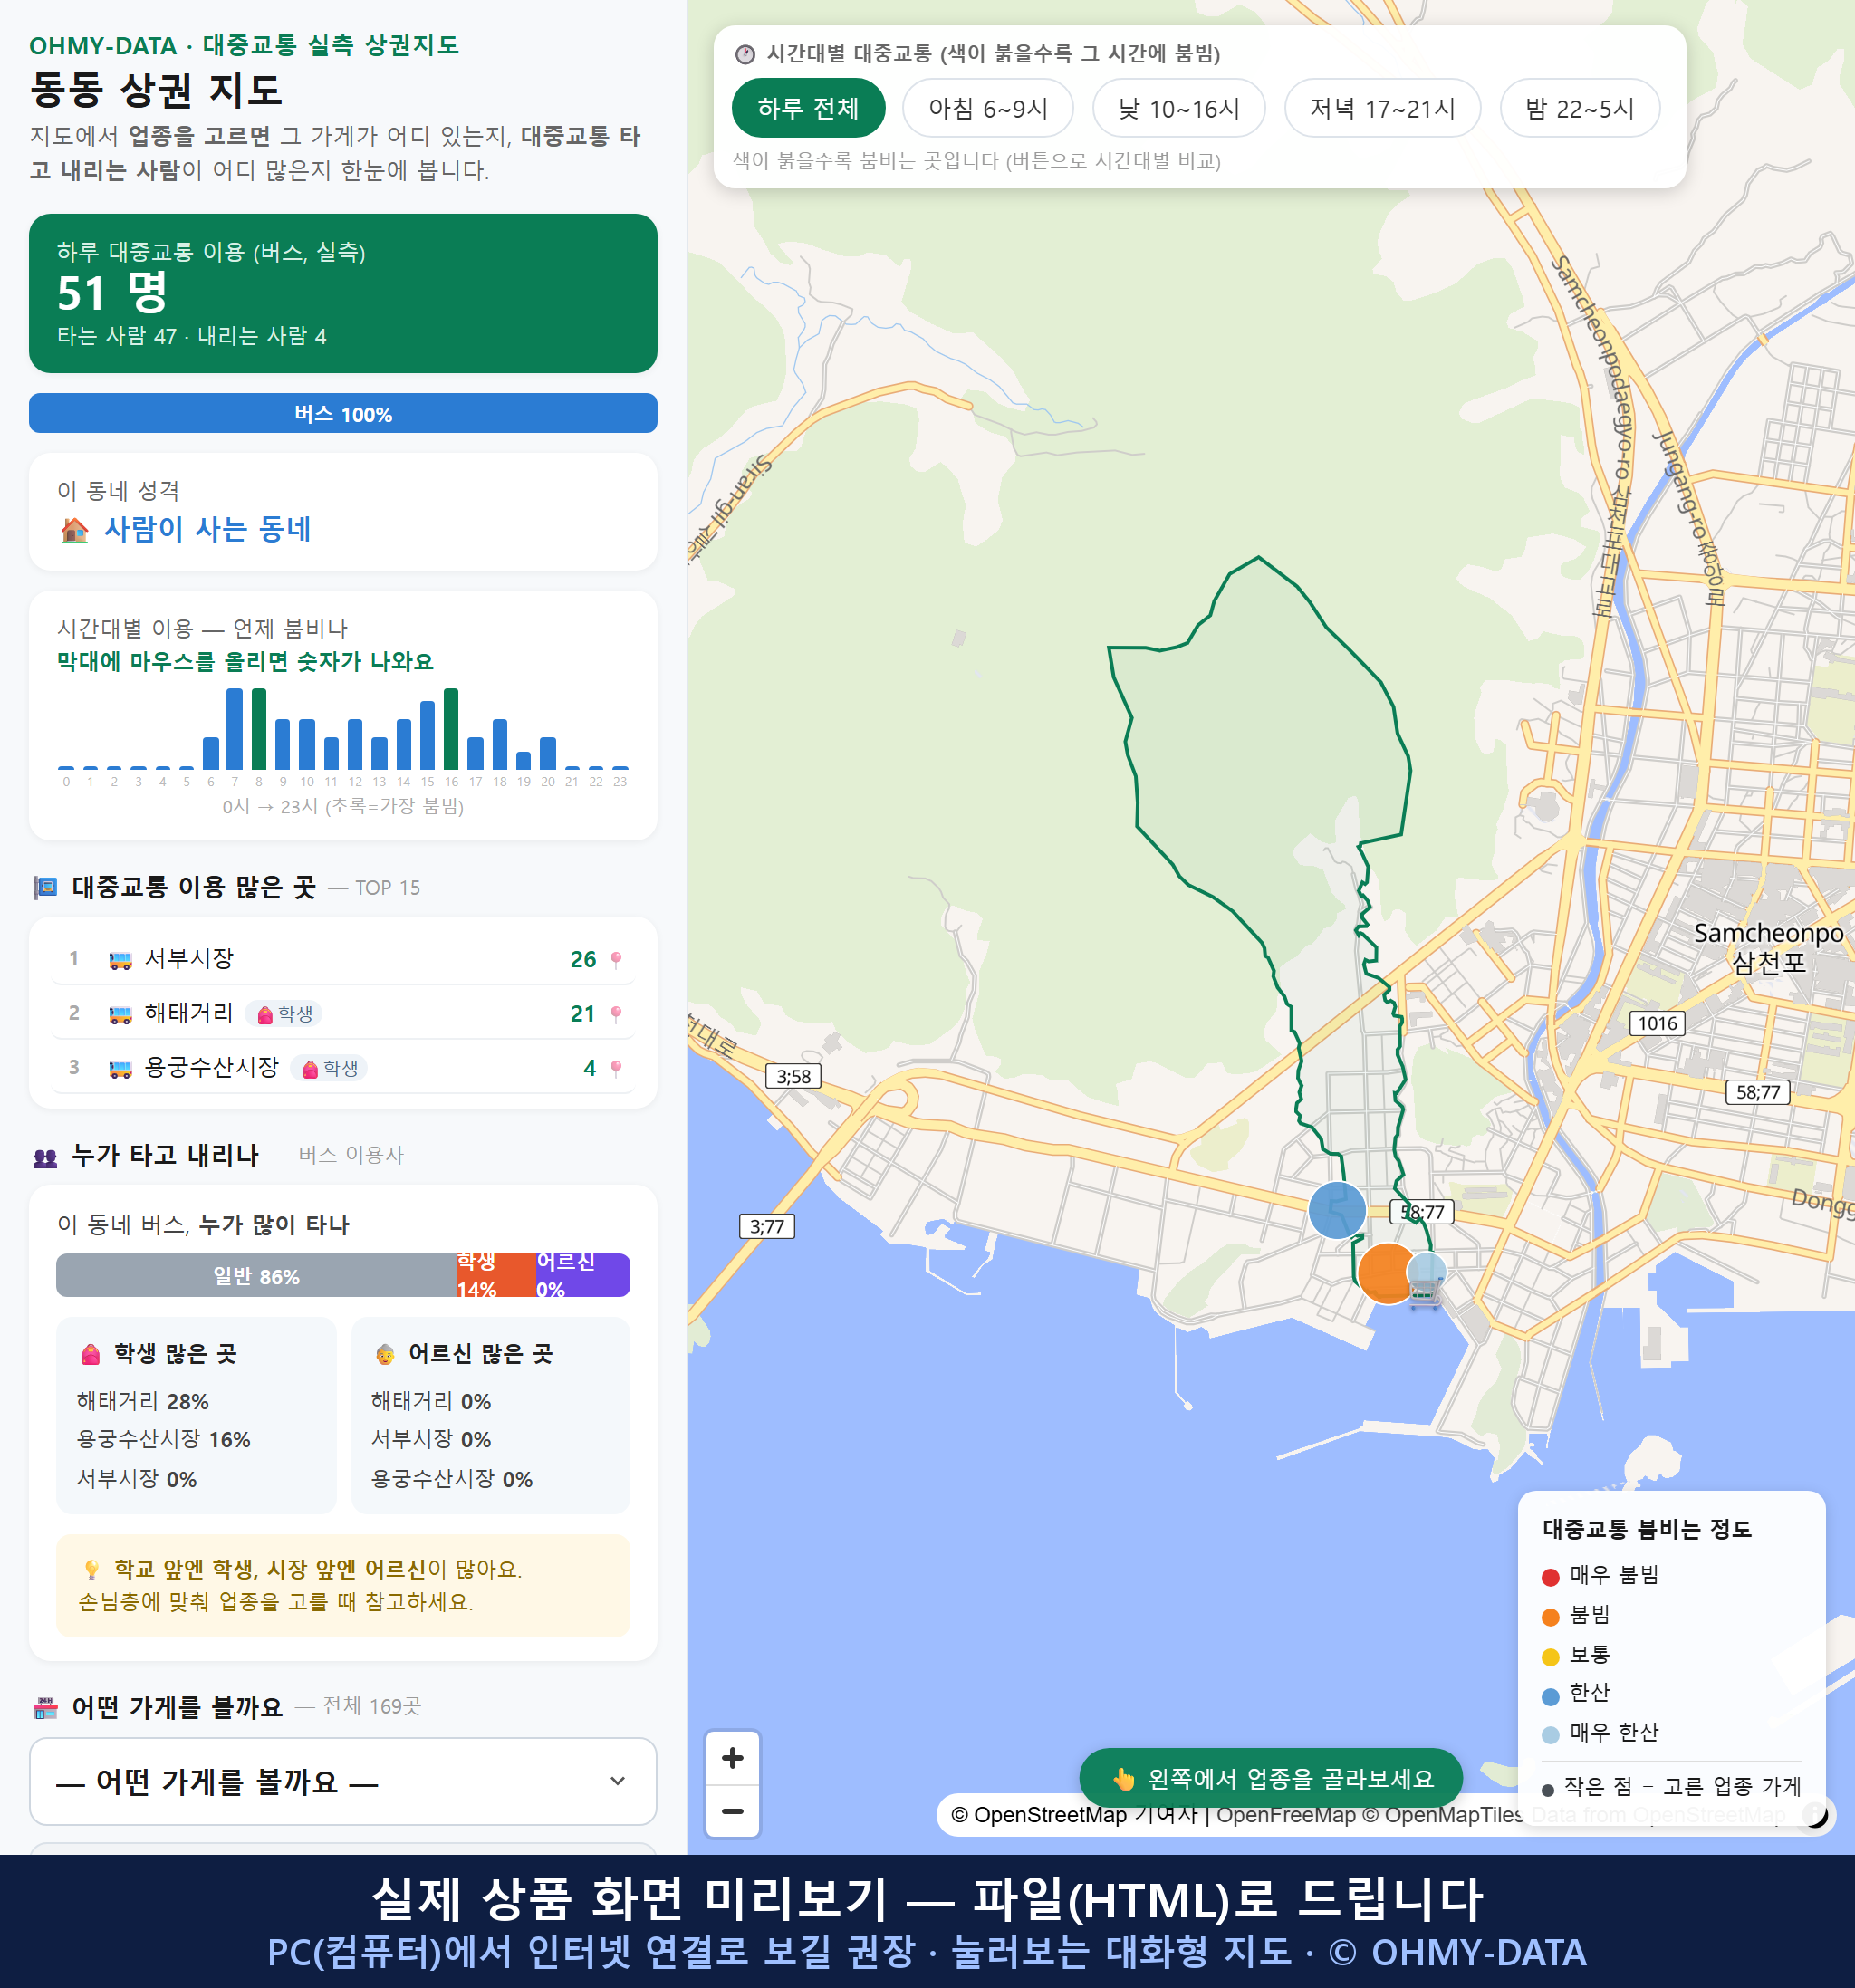Switch to 아침 6~9시 time filter
1855x1988 pixels.
pyautogui.click(x=988, y=108)
